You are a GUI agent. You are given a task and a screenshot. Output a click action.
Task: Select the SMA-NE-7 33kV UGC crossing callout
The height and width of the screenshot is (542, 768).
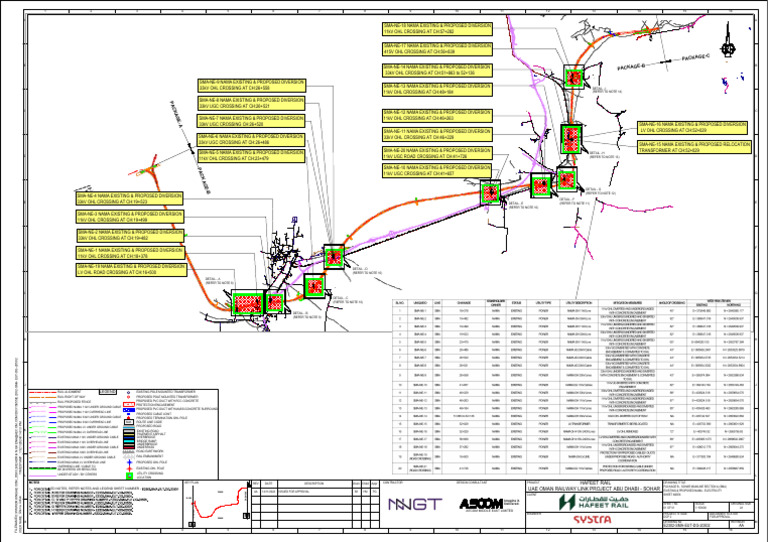click(x=251, y=121)
